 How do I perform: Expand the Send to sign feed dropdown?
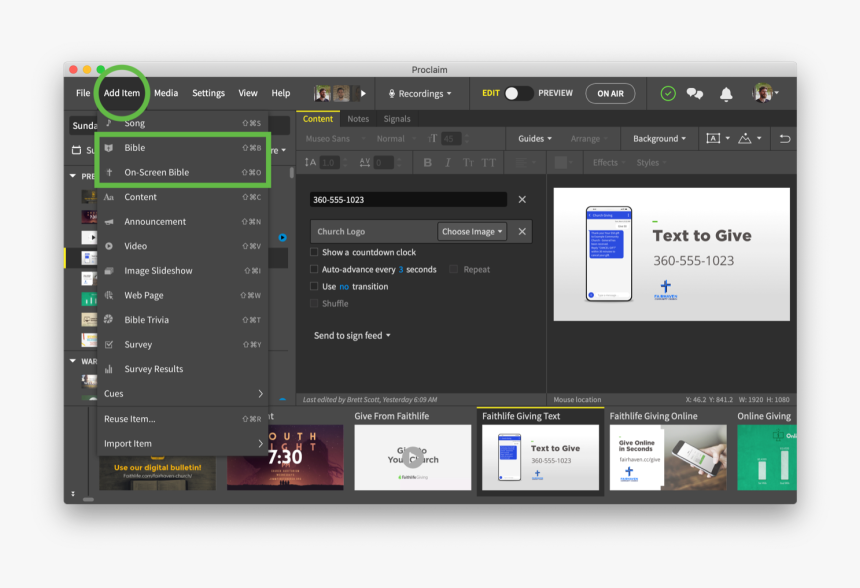click(x=352, y=336)
